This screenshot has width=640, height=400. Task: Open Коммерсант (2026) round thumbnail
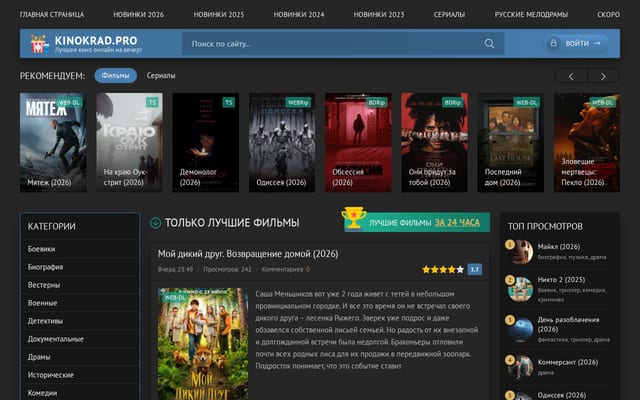(x=520, y=367)
